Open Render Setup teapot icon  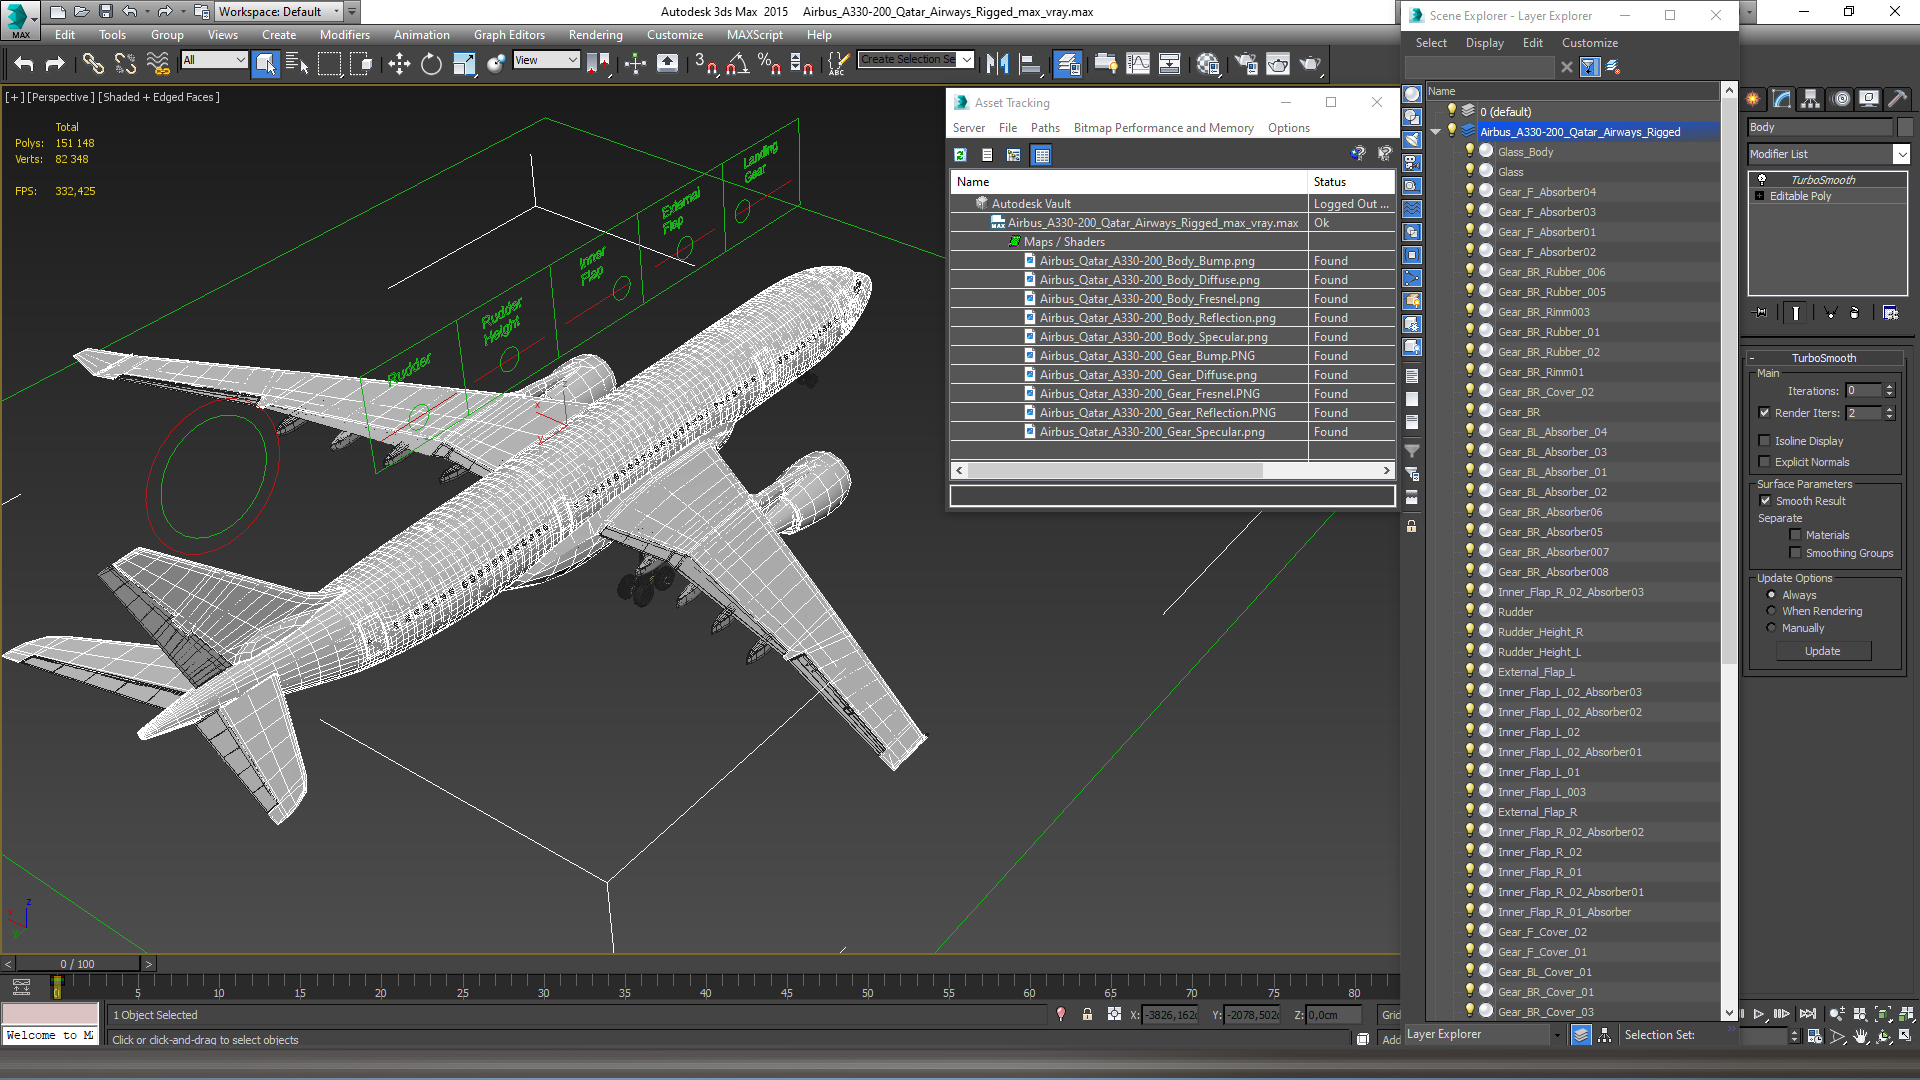pyautogui.click(x=1246, y=64)
